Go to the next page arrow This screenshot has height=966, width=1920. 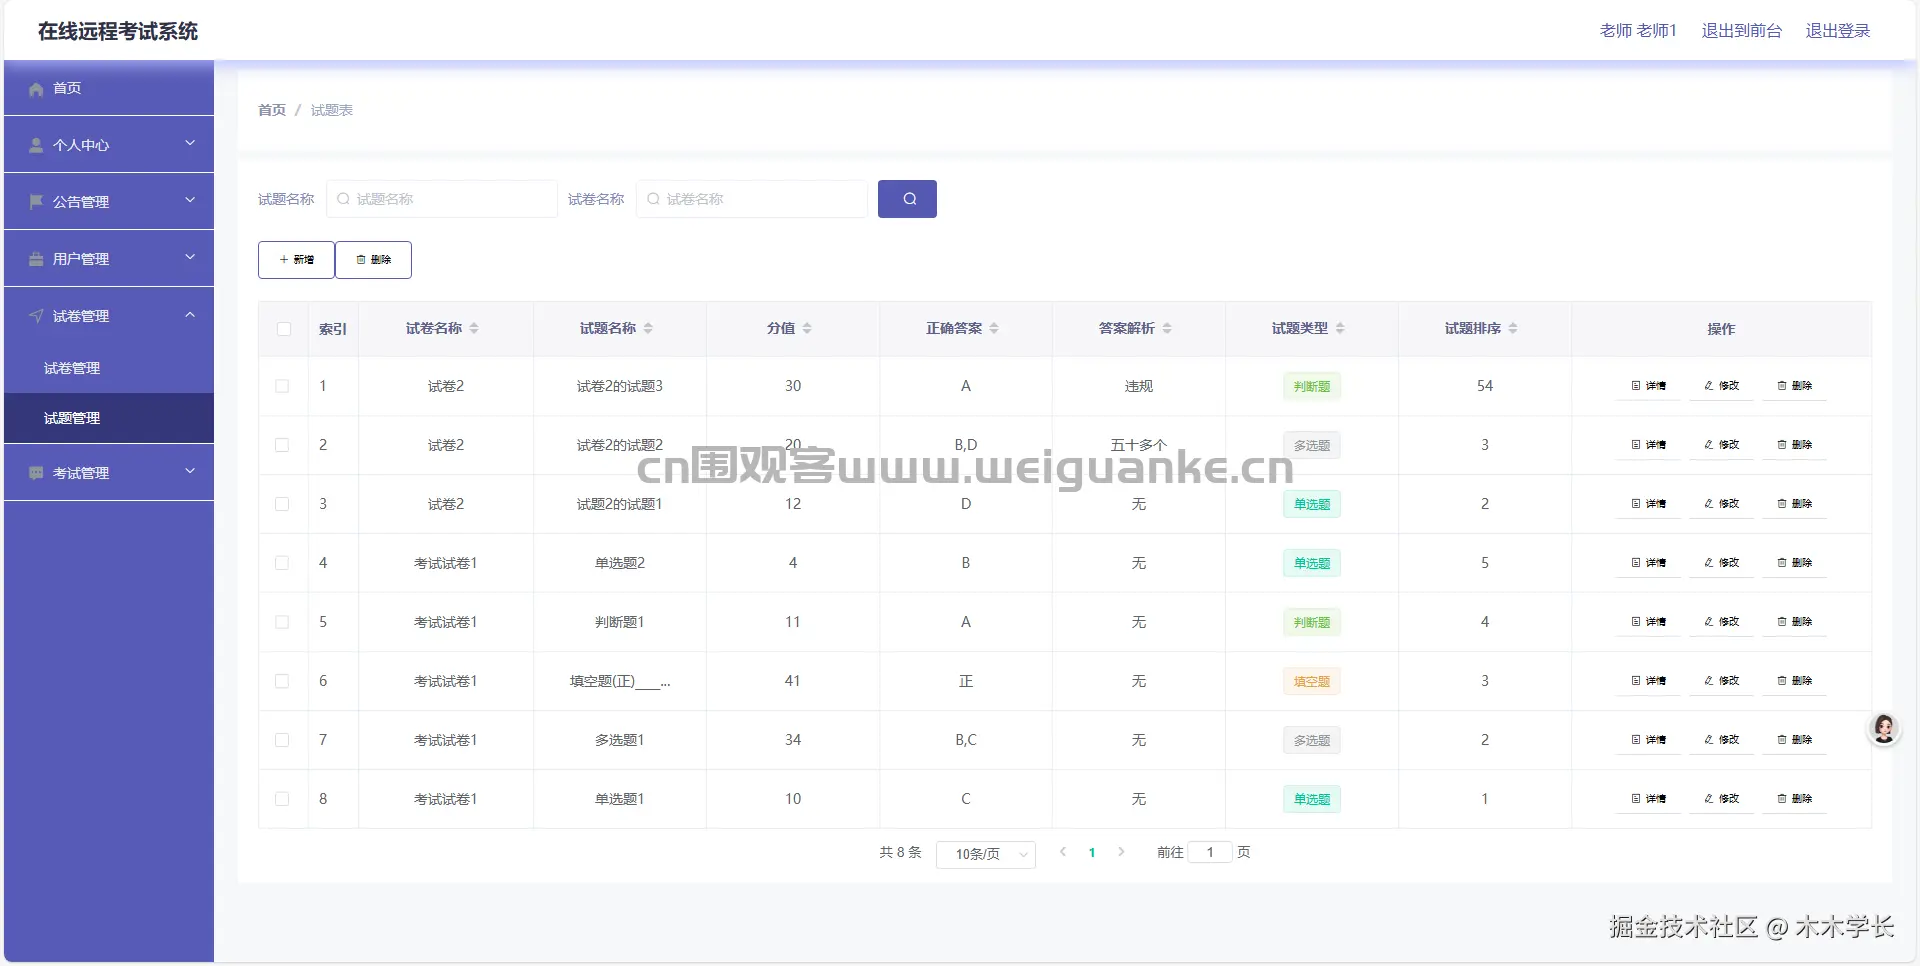click(1121, 852)
